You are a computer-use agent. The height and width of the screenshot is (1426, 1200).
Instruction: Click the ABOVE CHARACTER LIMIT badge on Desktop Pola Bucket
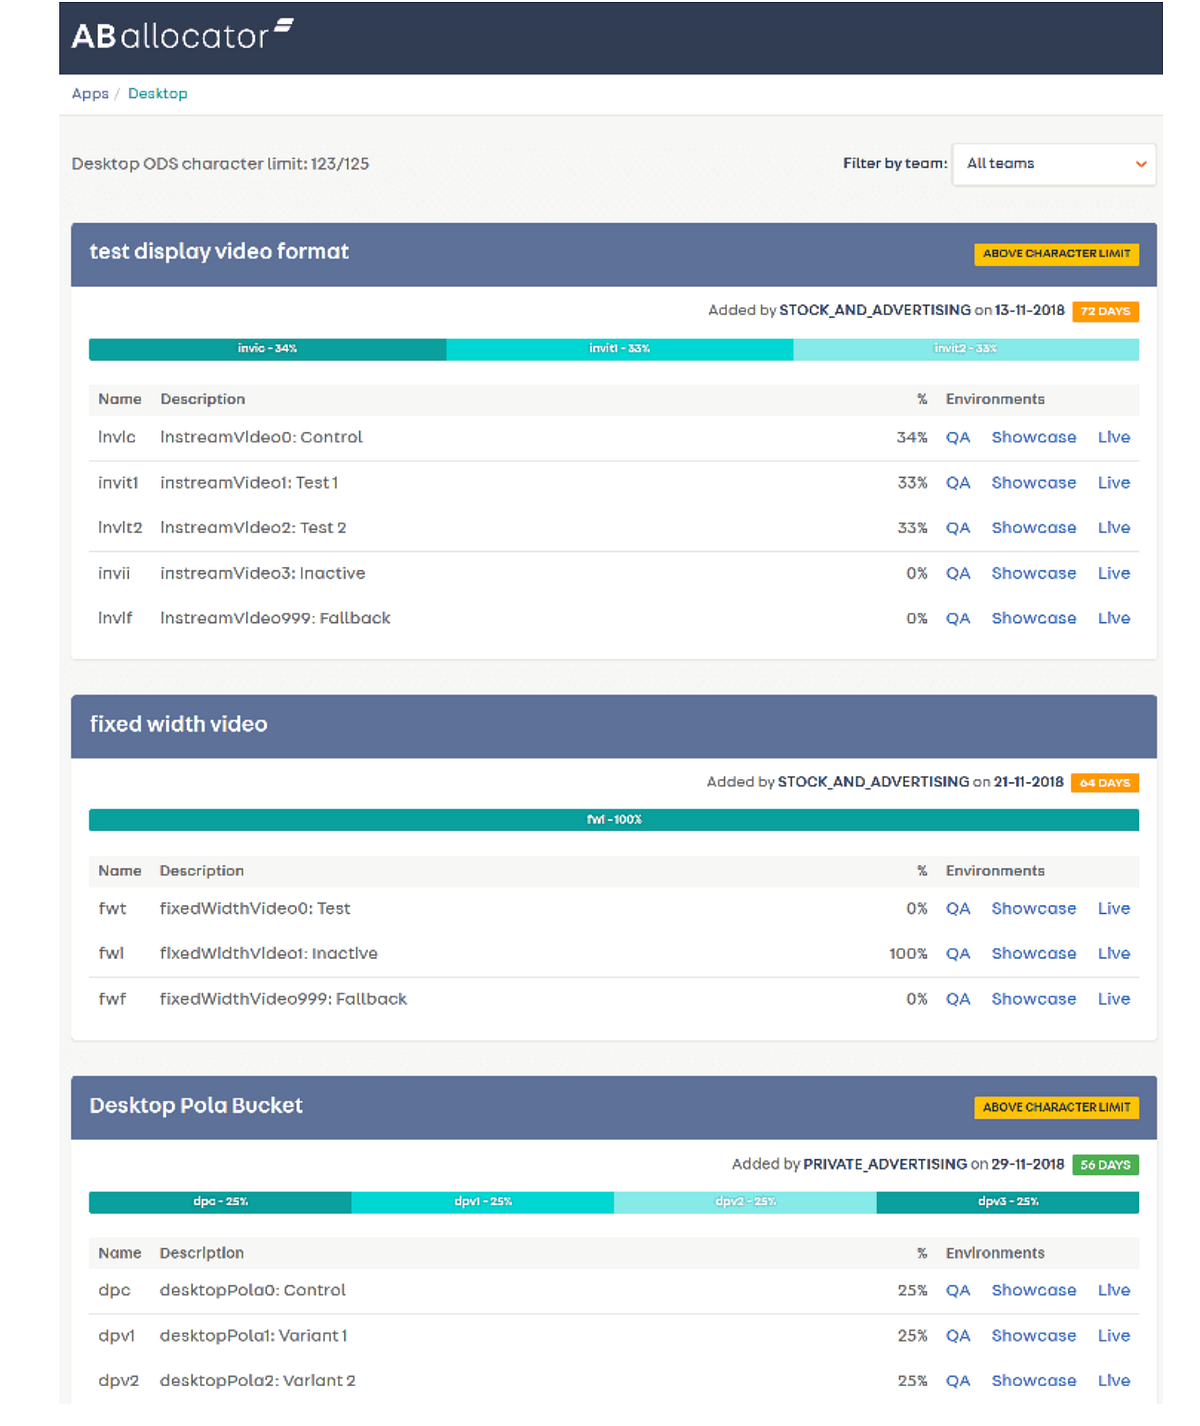point(1056,1107)
